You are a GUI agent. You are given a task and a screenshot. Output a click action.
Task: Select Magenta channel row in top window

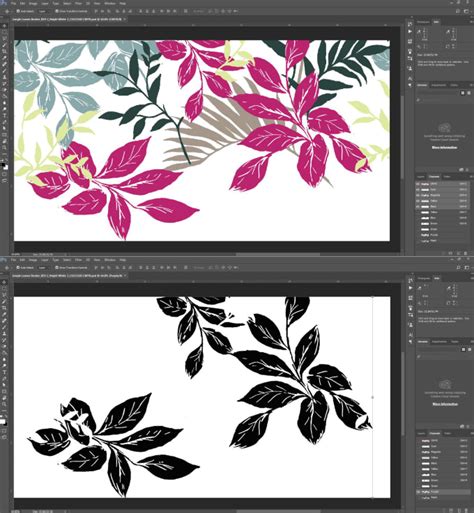(442, 195)
